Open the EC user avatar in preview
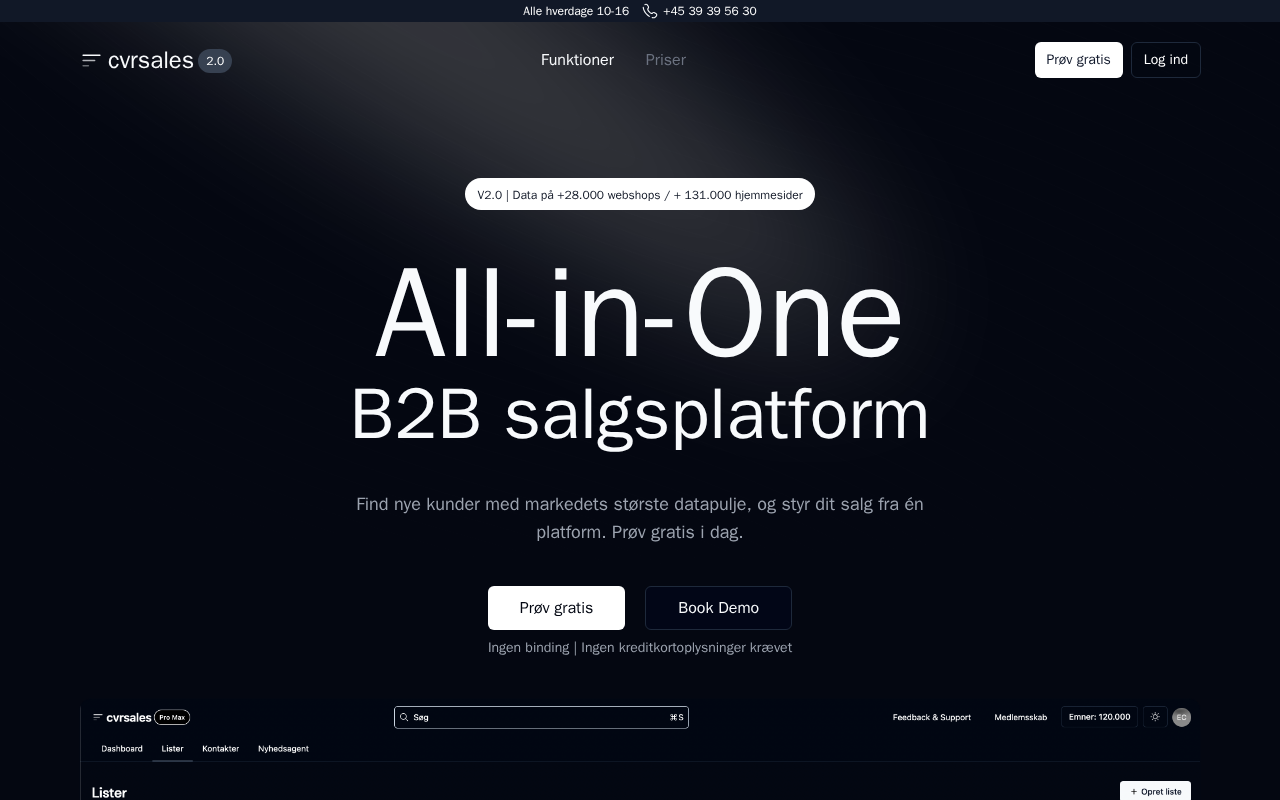 [x=1181, y=717]
